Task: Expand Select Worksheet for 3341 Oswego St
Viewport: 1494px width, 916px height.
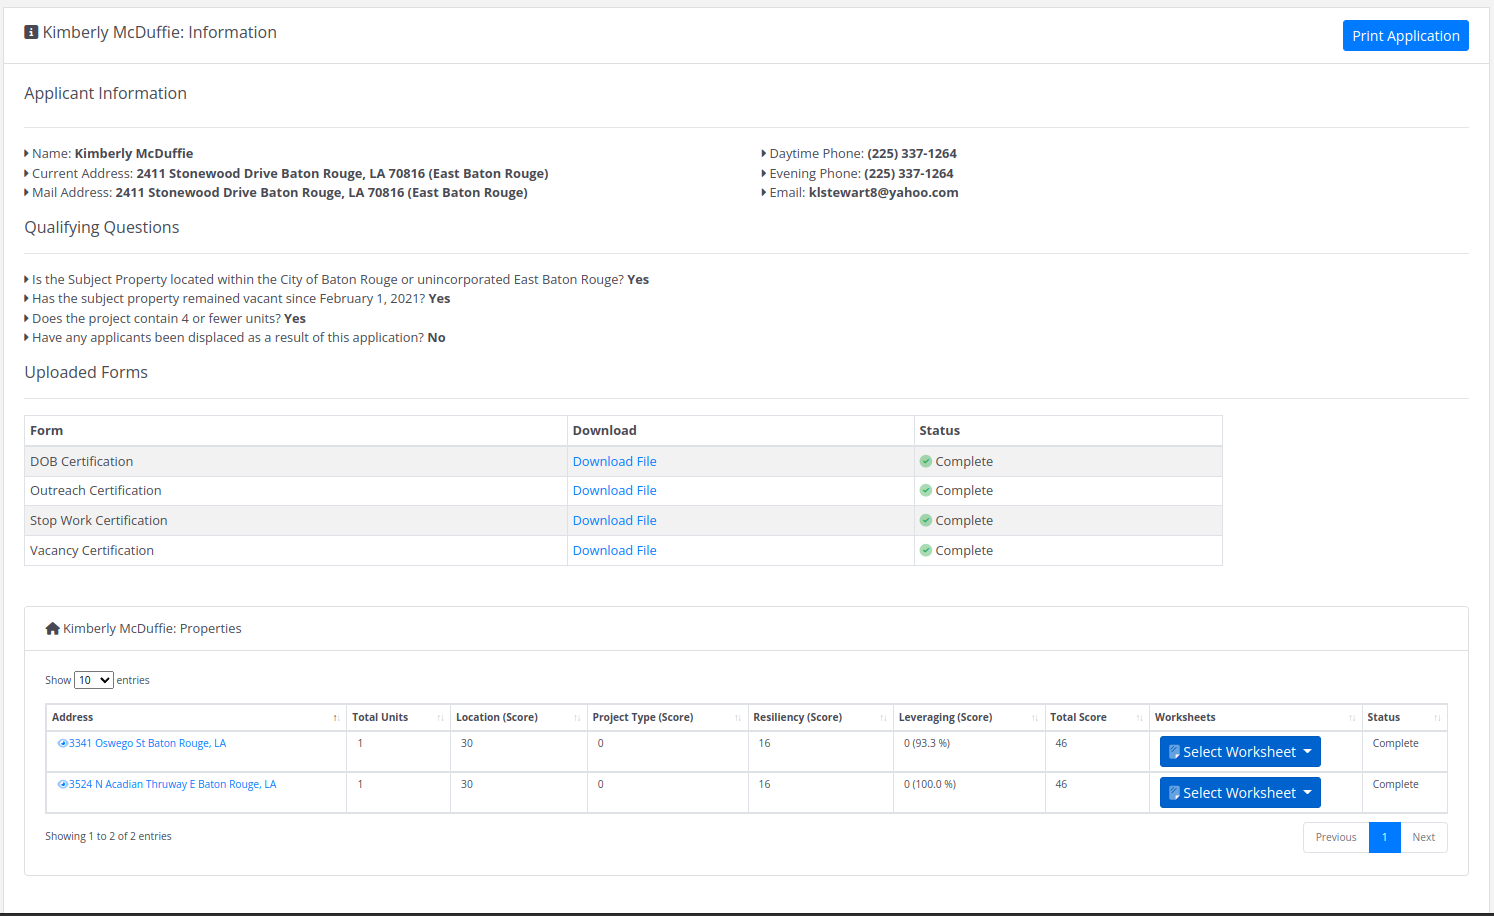Action: 1240,752
